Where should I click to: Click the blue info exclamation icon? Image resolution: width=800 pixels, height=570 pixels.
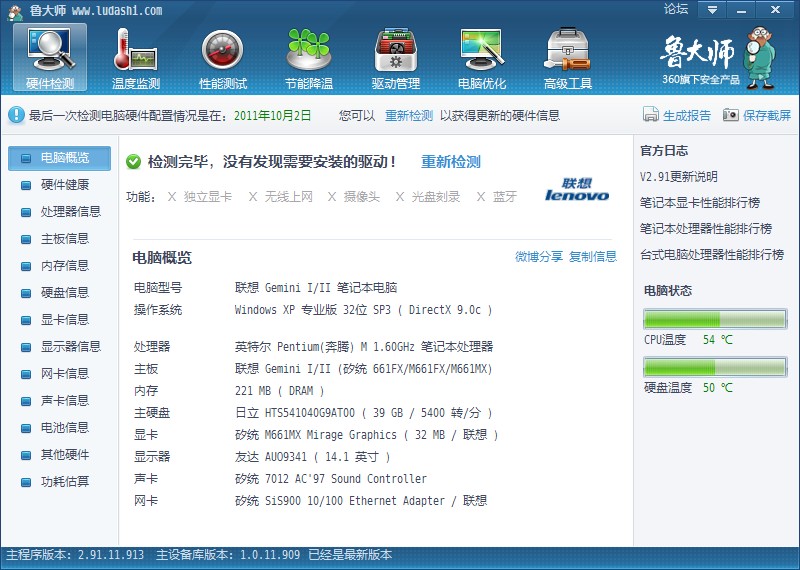(16, 115)
